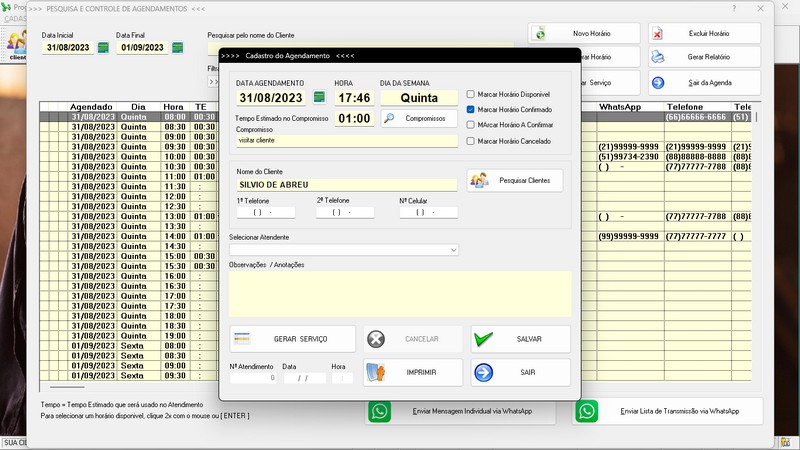Expand the Selecionar Atendente dropdown

(x=453, y=250)
